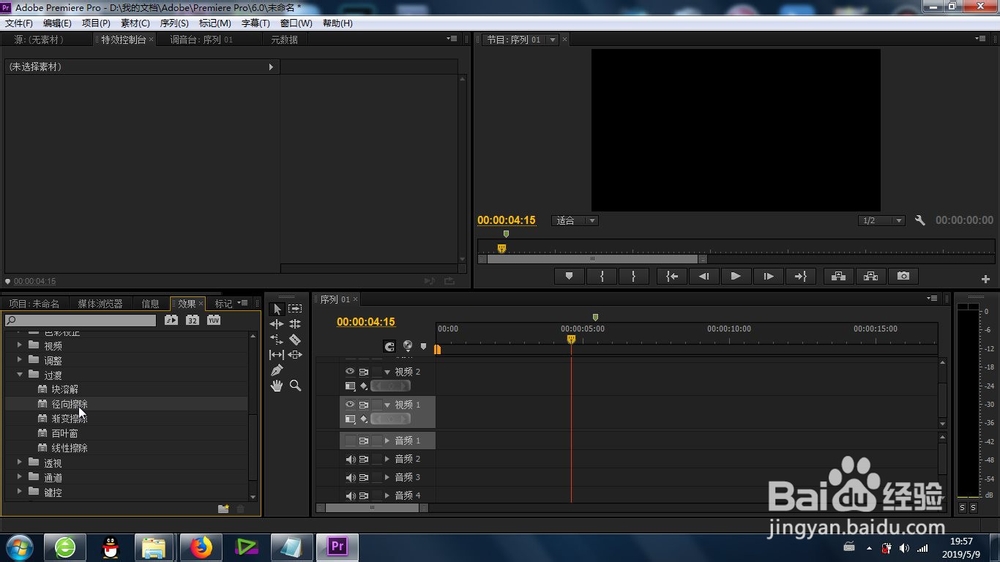Filter effects by YUV icon

(214, 320)
